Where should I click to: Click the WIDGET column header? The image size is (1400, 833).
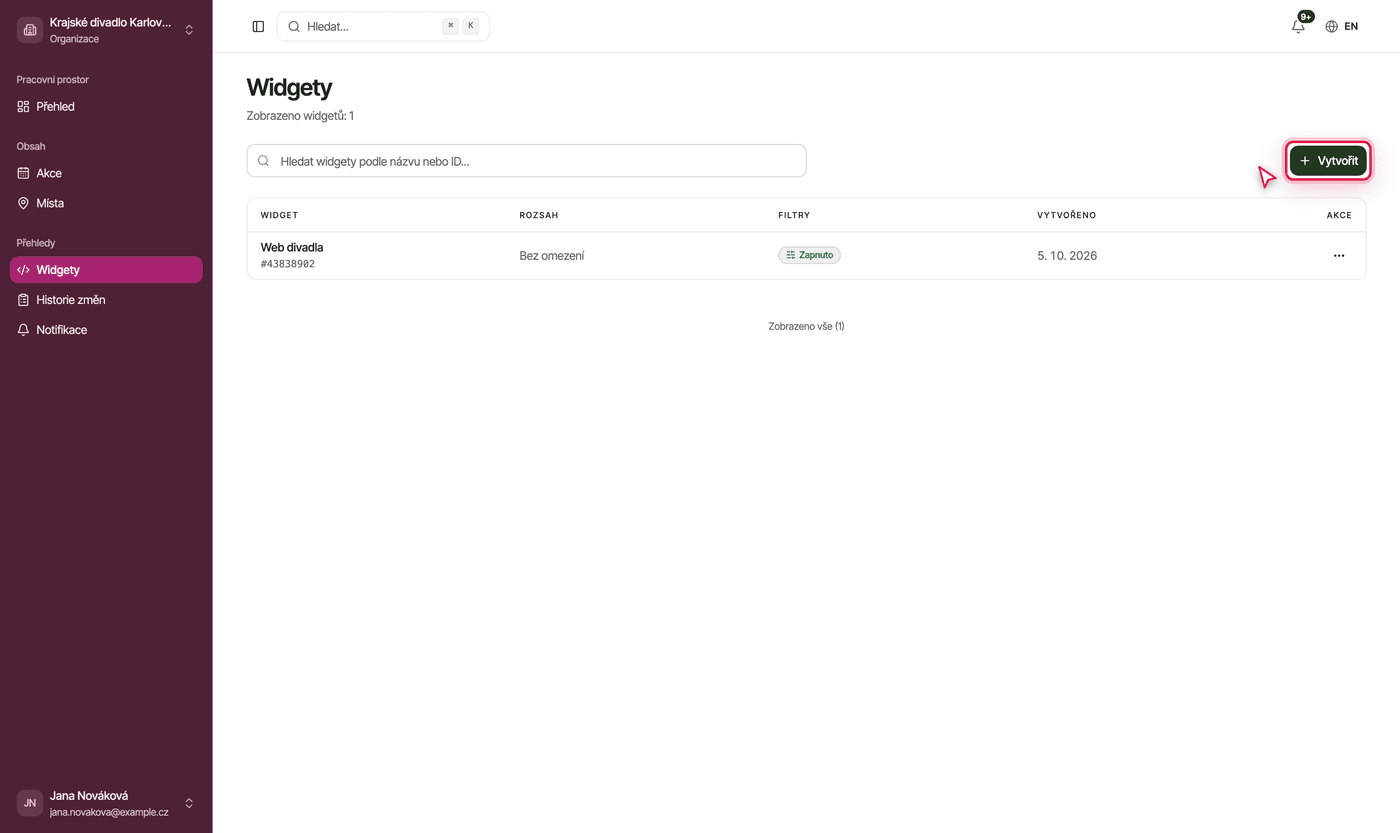[280, 215]
